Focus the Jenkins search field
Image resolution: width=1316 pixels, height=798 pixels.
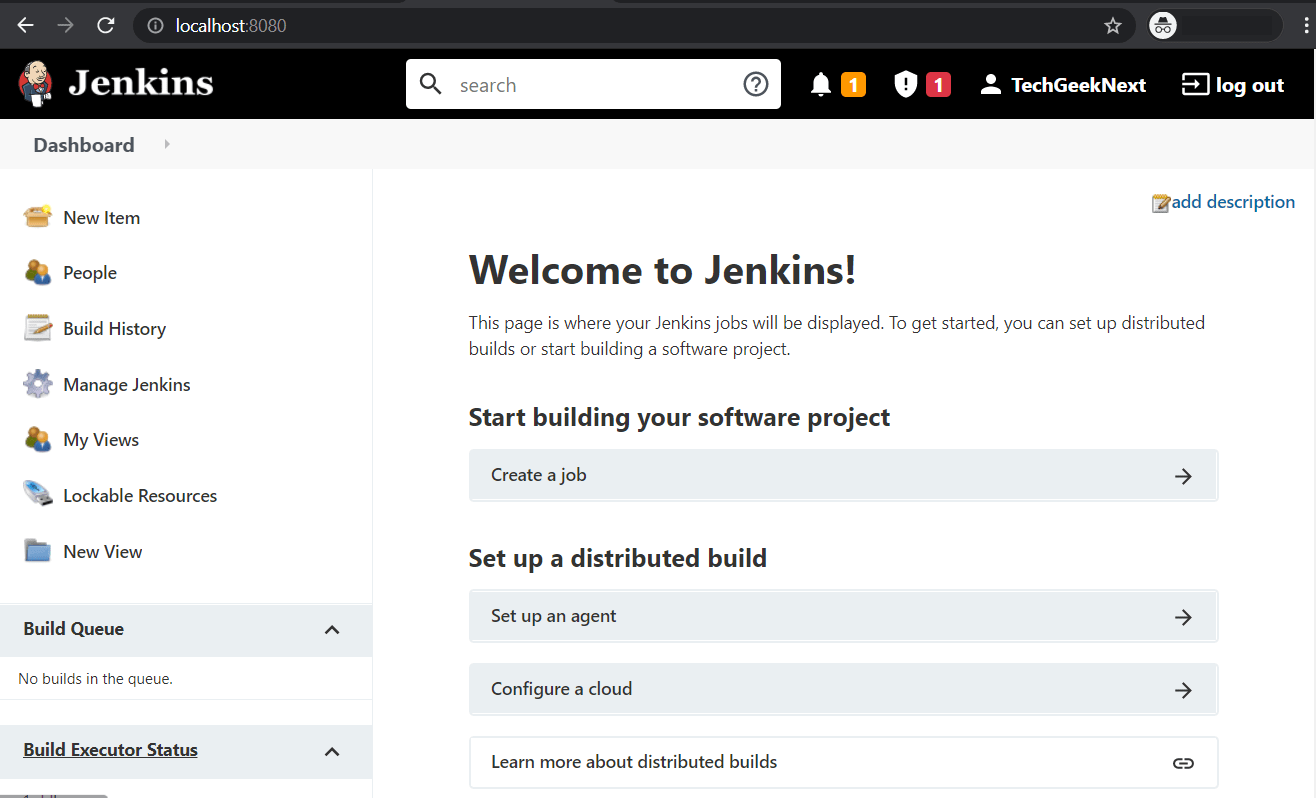593,84
